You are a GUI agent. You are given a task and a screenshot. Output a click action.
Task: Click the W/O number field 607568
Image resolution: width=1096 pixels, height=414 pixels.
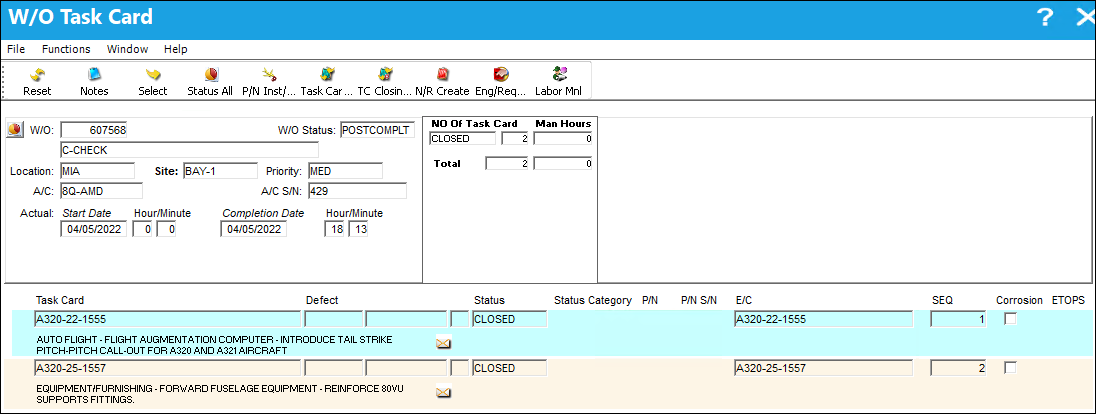tap(94, 130)
